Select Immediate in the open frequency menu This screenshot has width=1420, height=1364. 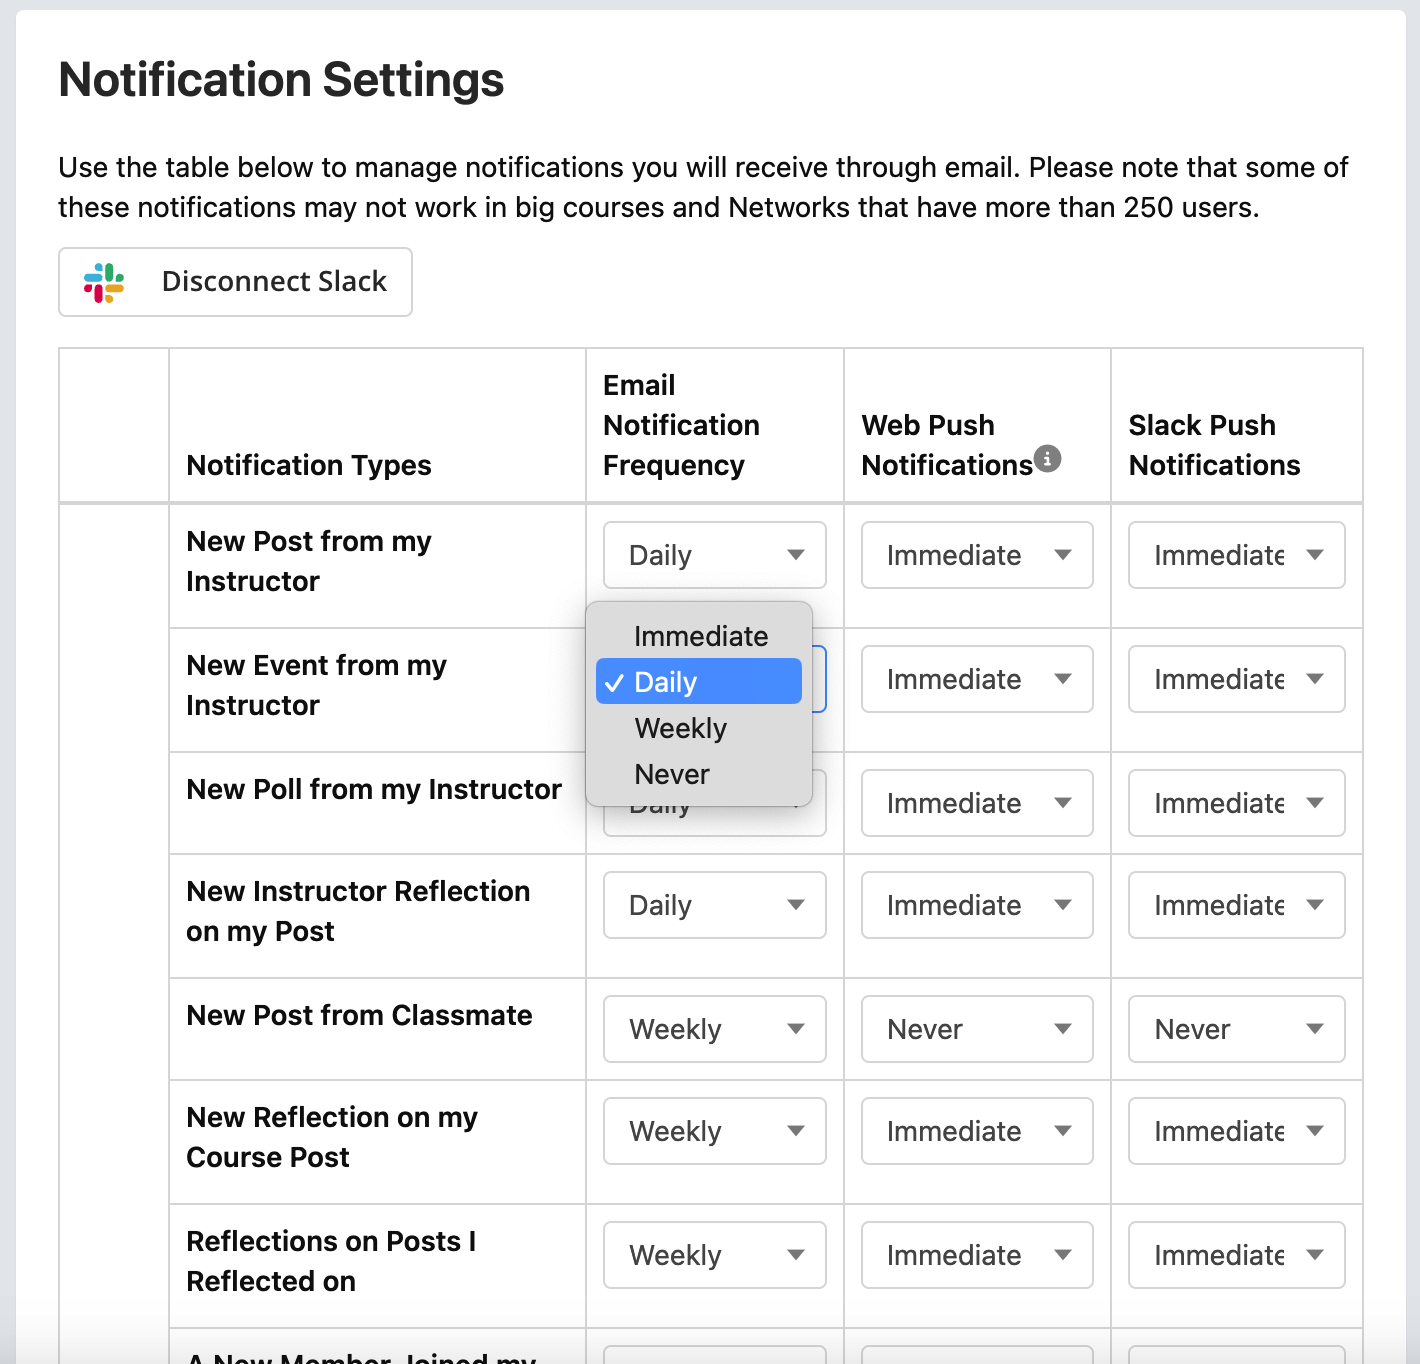[x=699, y=636]
